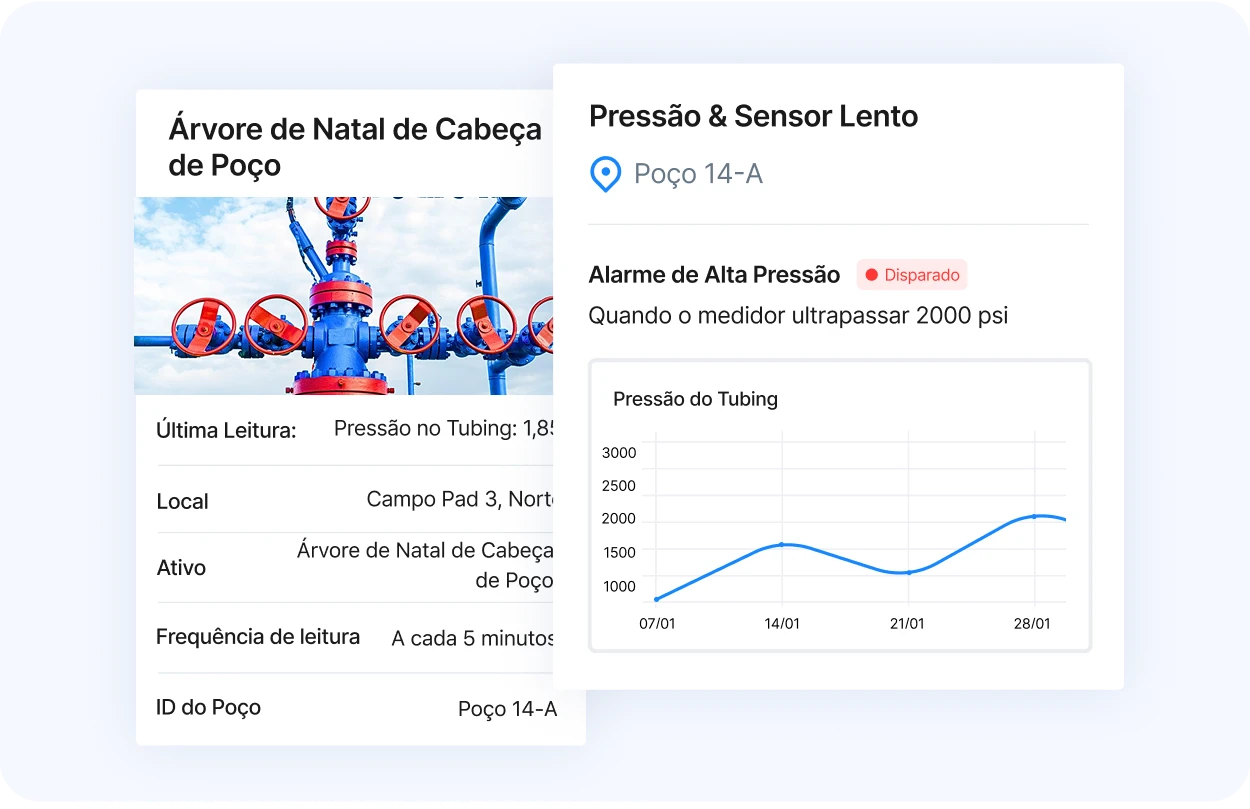Click the chart data point at 28/01
Screen dimensions: 1250x809
pyautogui.click(x=1034, y=516)
